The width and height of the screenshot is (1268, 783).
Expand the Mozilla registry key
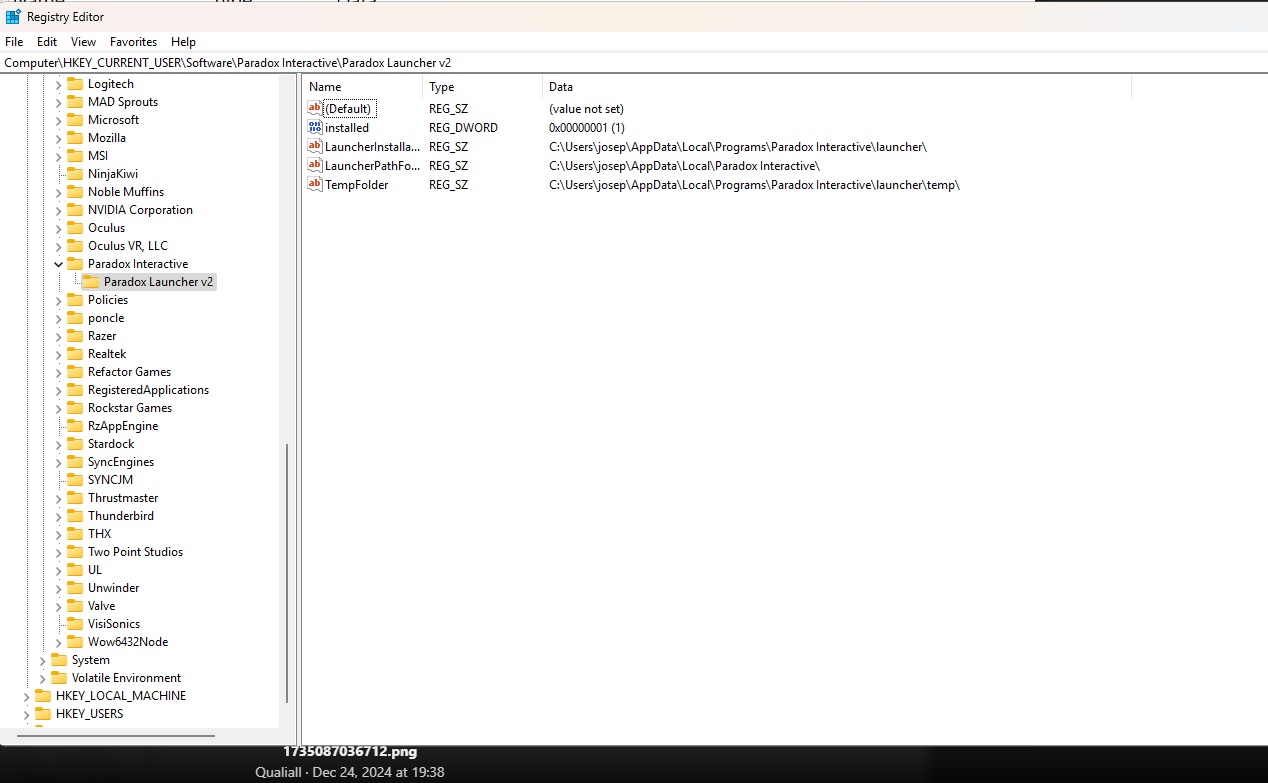pos(58,138)
